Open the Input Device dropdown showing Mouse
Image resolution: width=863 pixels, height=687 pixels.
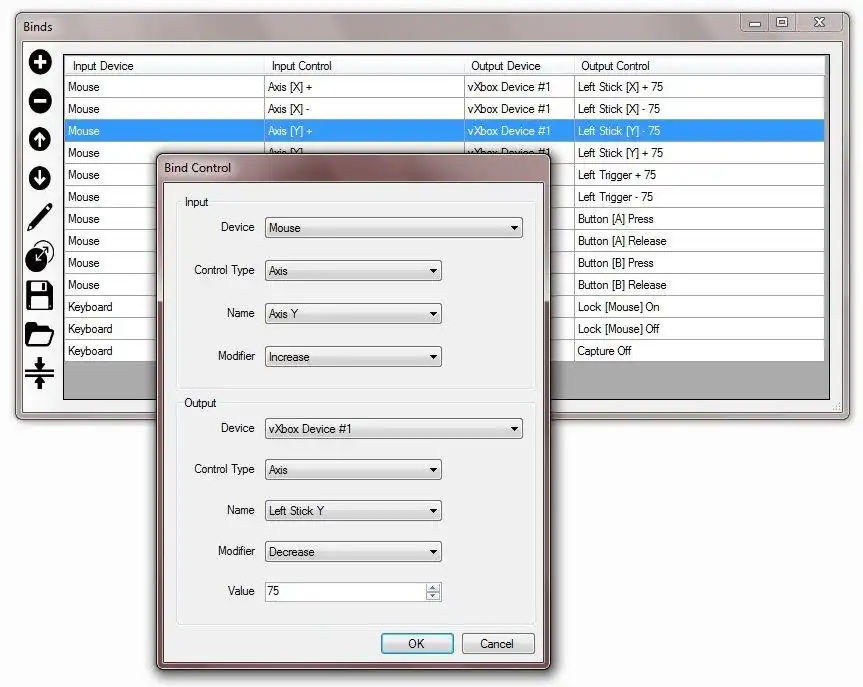(x=394, y=228)
